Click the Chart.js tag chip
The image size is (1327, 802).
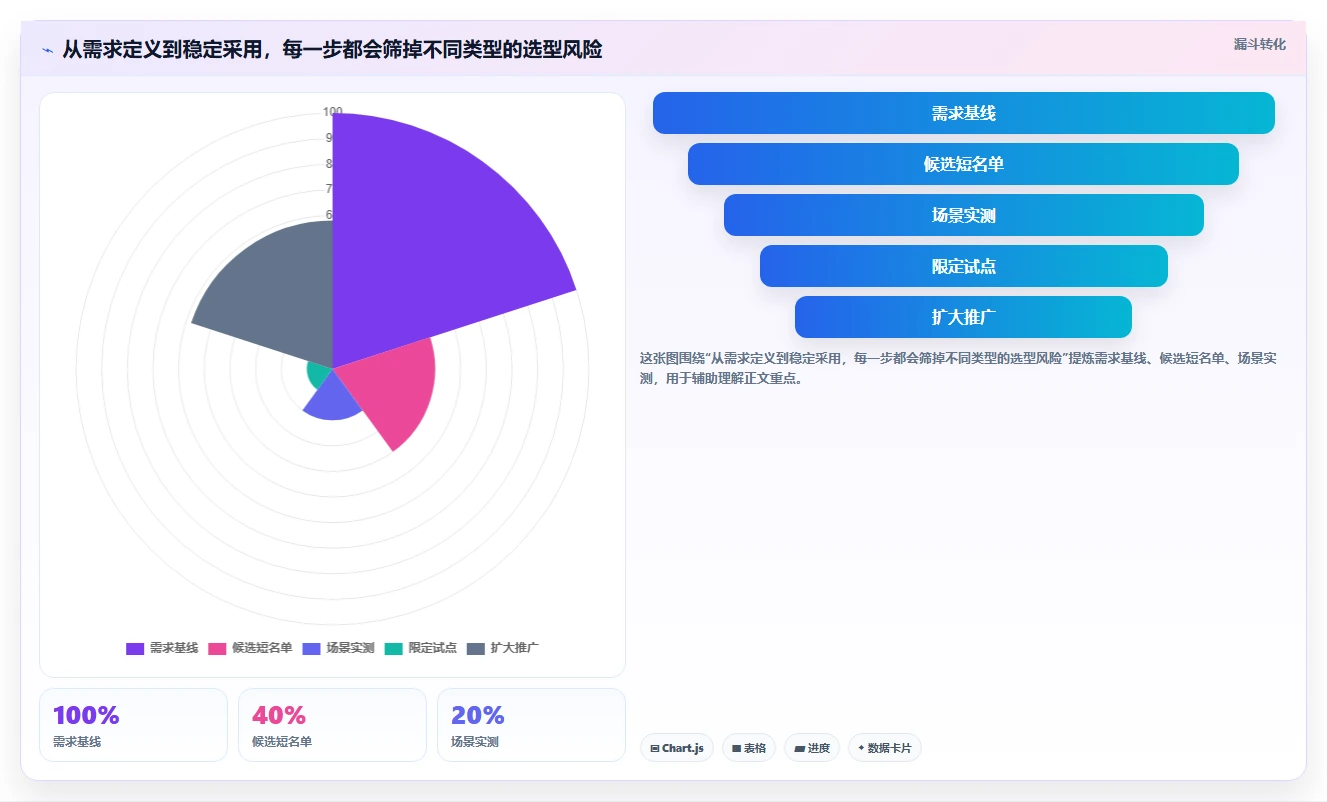click(x=677, y=748)
